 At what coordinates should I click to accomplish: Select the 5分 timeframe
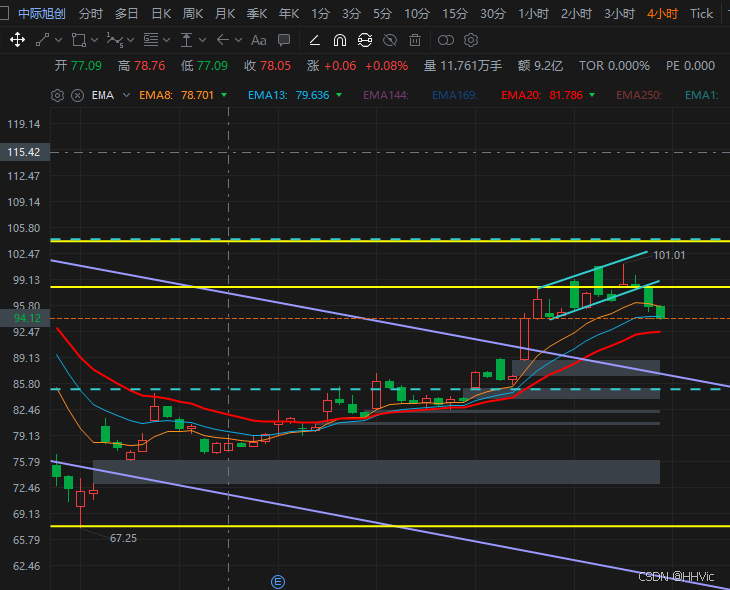(x=382, y=14)
